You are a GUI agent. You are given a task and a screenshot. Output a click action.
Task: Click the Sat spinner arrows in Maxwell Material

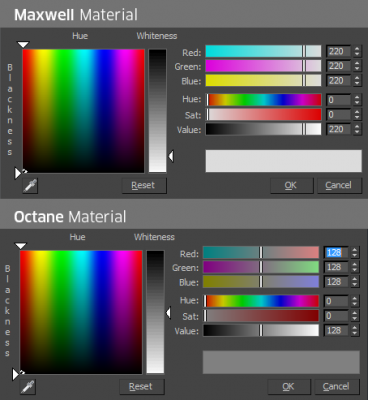click(x=357, y=115)
